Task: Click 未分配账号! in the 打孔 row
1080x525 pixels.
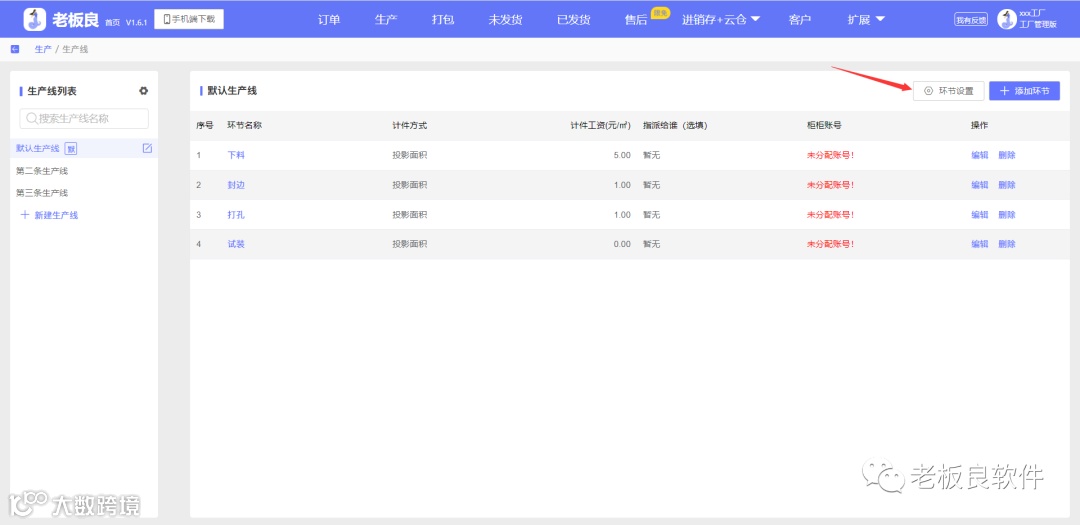Action: pos(831,214)
